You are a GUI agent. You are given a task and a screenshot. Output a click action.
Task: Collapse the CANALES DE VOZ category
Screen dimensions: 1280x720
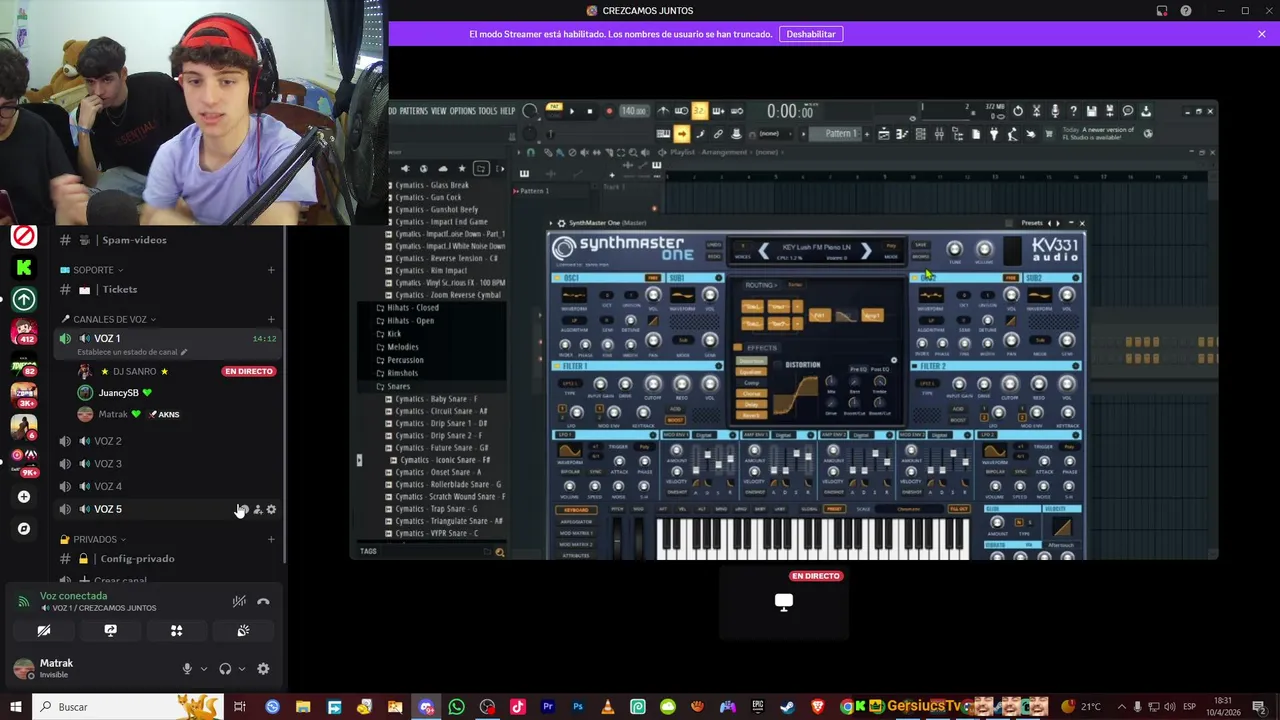point(108,319)
